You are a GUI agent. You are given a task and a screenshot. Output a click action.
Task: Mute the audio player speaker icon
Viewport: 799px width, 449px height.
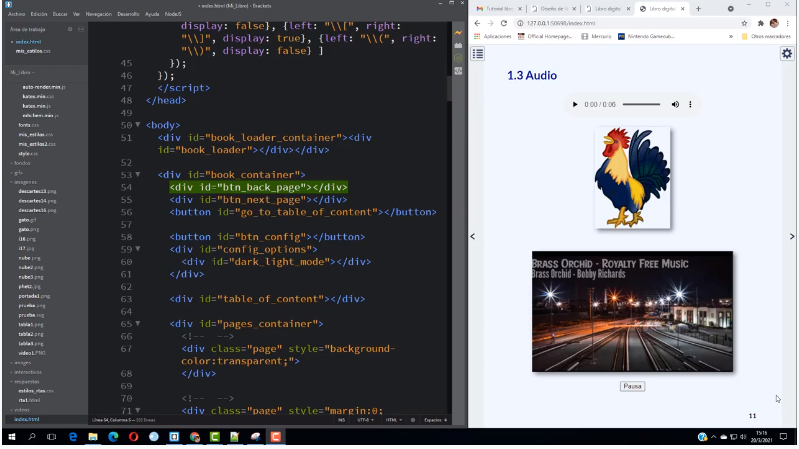[675, 104]
